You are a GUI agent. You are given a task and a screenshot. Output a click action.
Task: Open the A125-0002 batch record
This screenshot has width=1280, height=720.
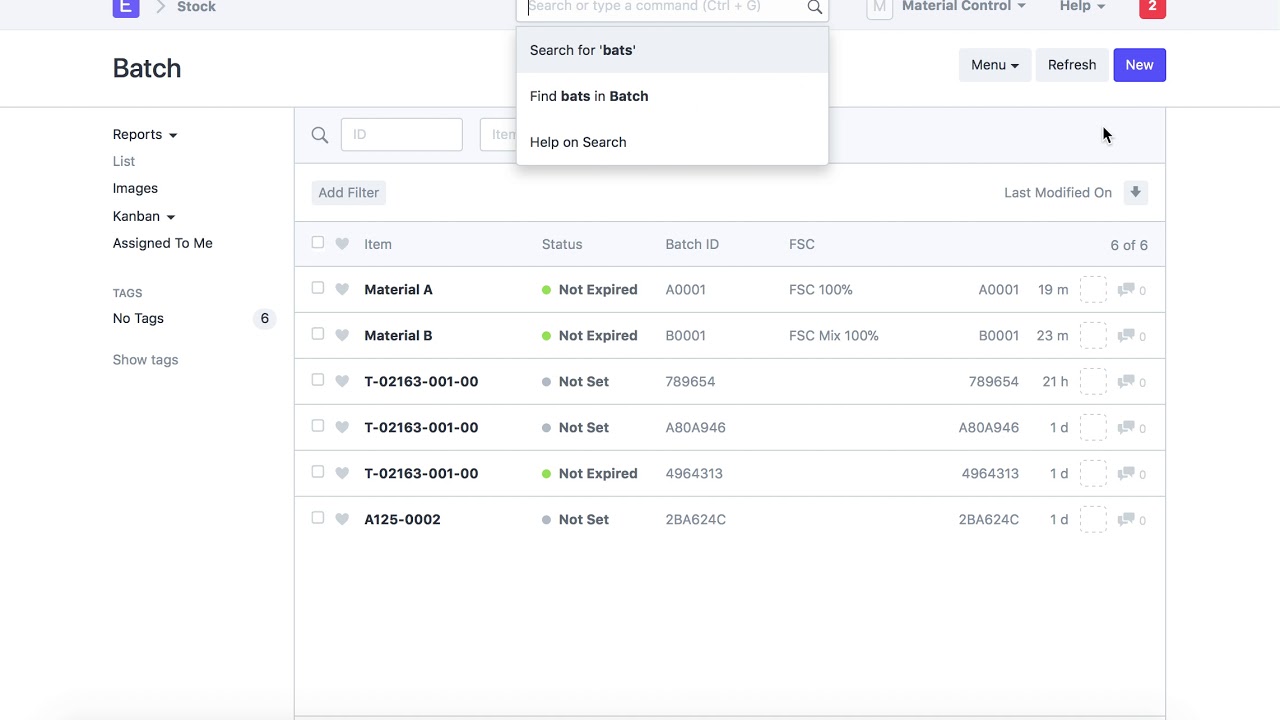click(402, 520)
